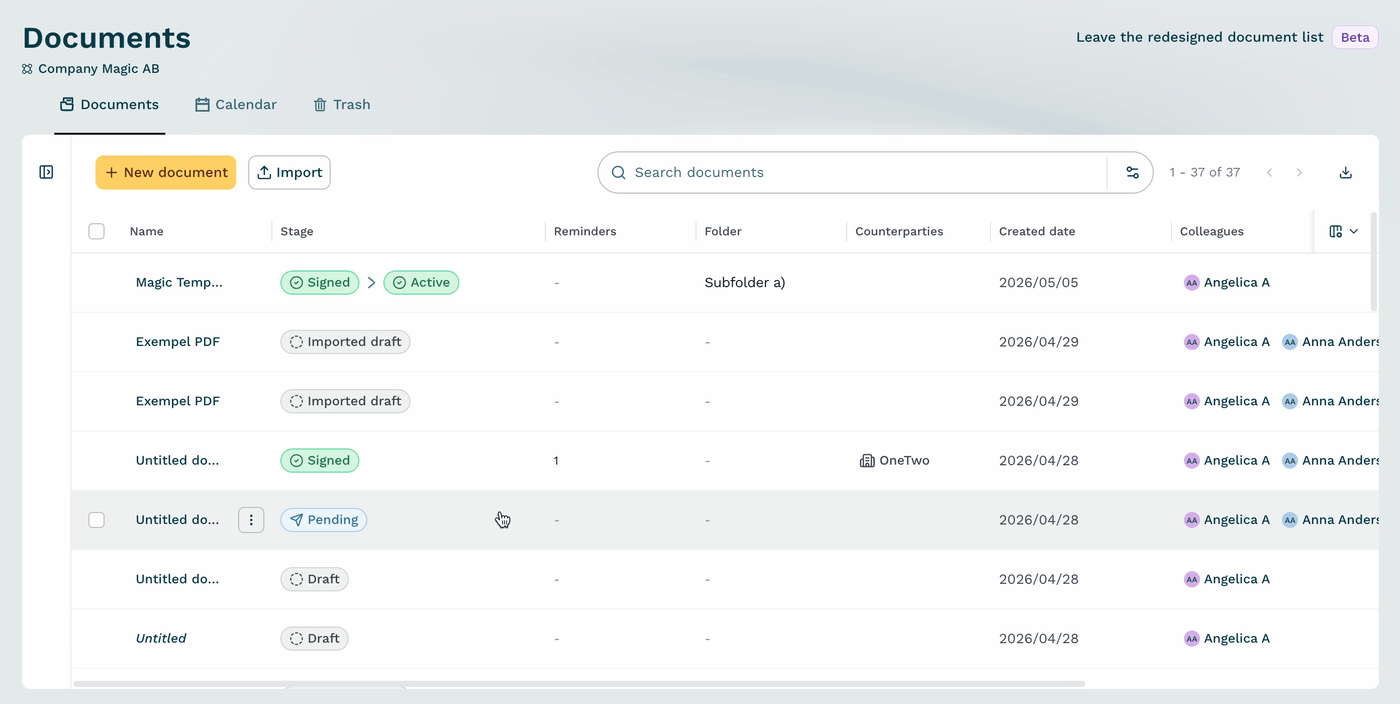Focus the Search documents field
This screenshot has width=1400, height=704.
(x=852, y=172)
